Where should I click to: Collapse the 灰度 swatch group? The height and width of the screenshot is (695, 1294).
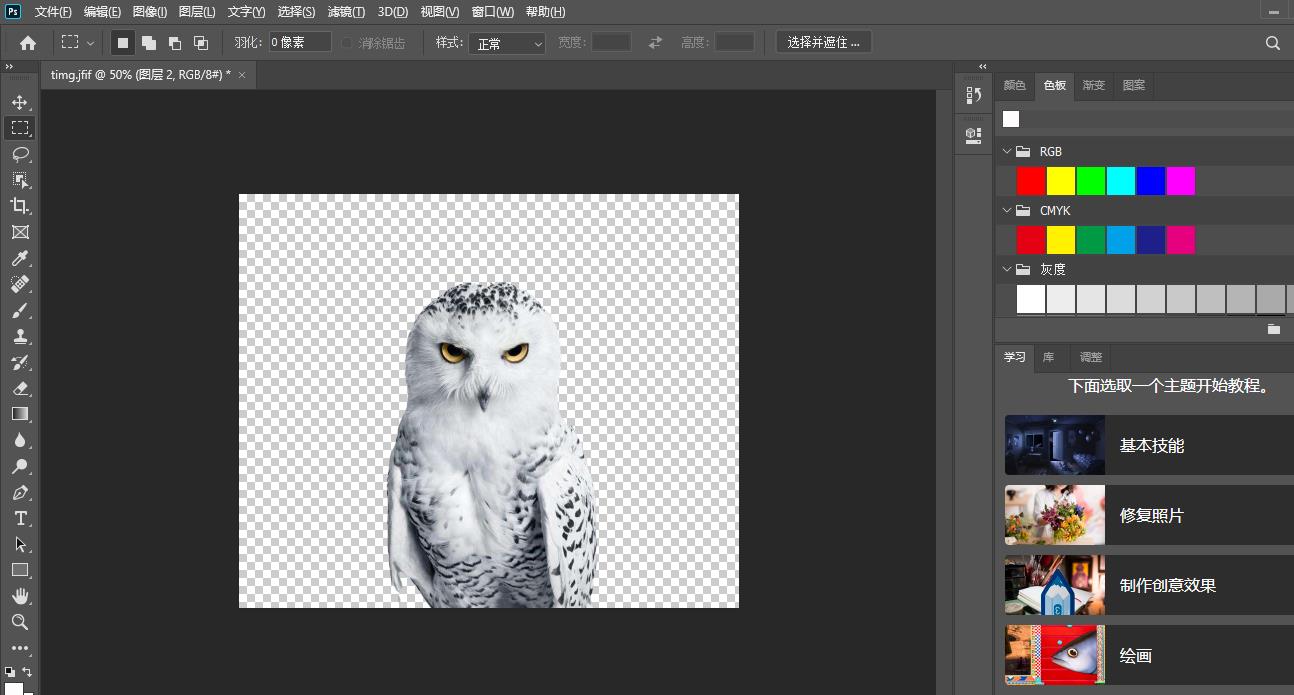click(1007, 270)
